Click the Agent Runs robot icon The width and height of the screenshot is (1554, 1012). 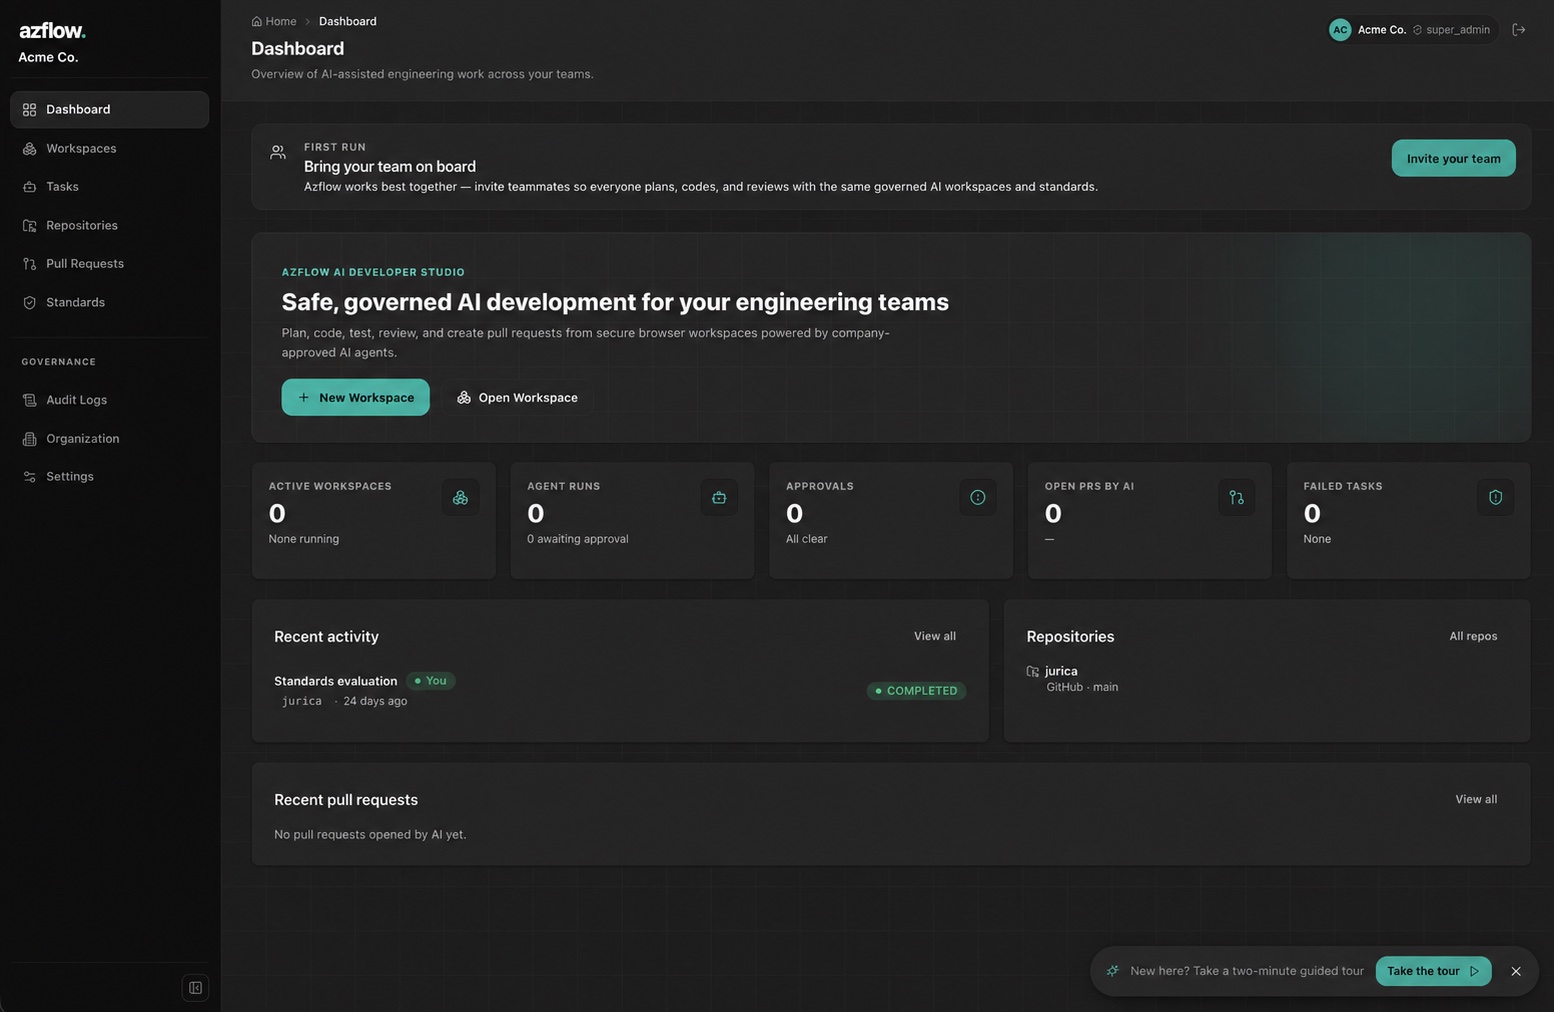click(x=719, y=497)
